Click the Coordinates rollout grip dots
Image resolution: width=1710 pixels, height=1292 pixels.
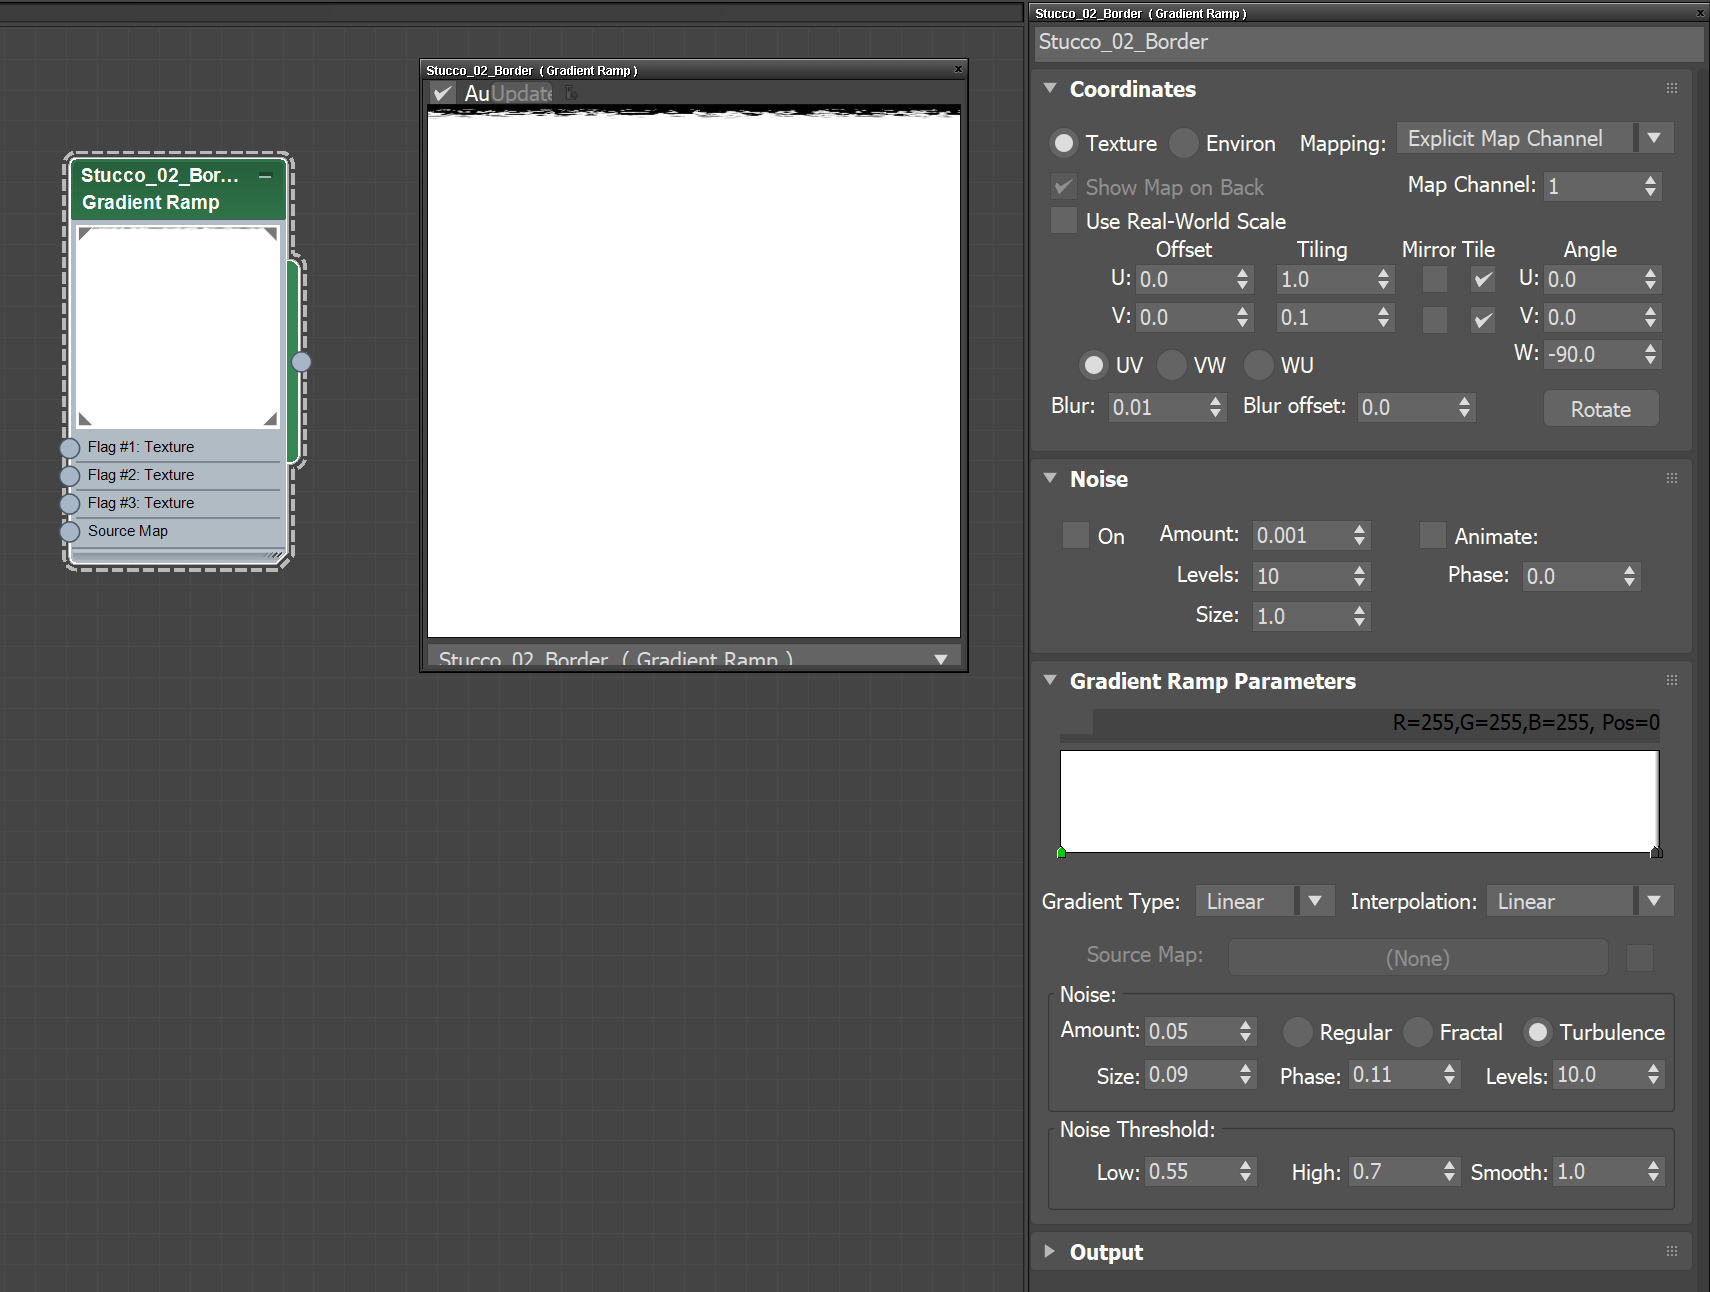(x=1671, y=89)
